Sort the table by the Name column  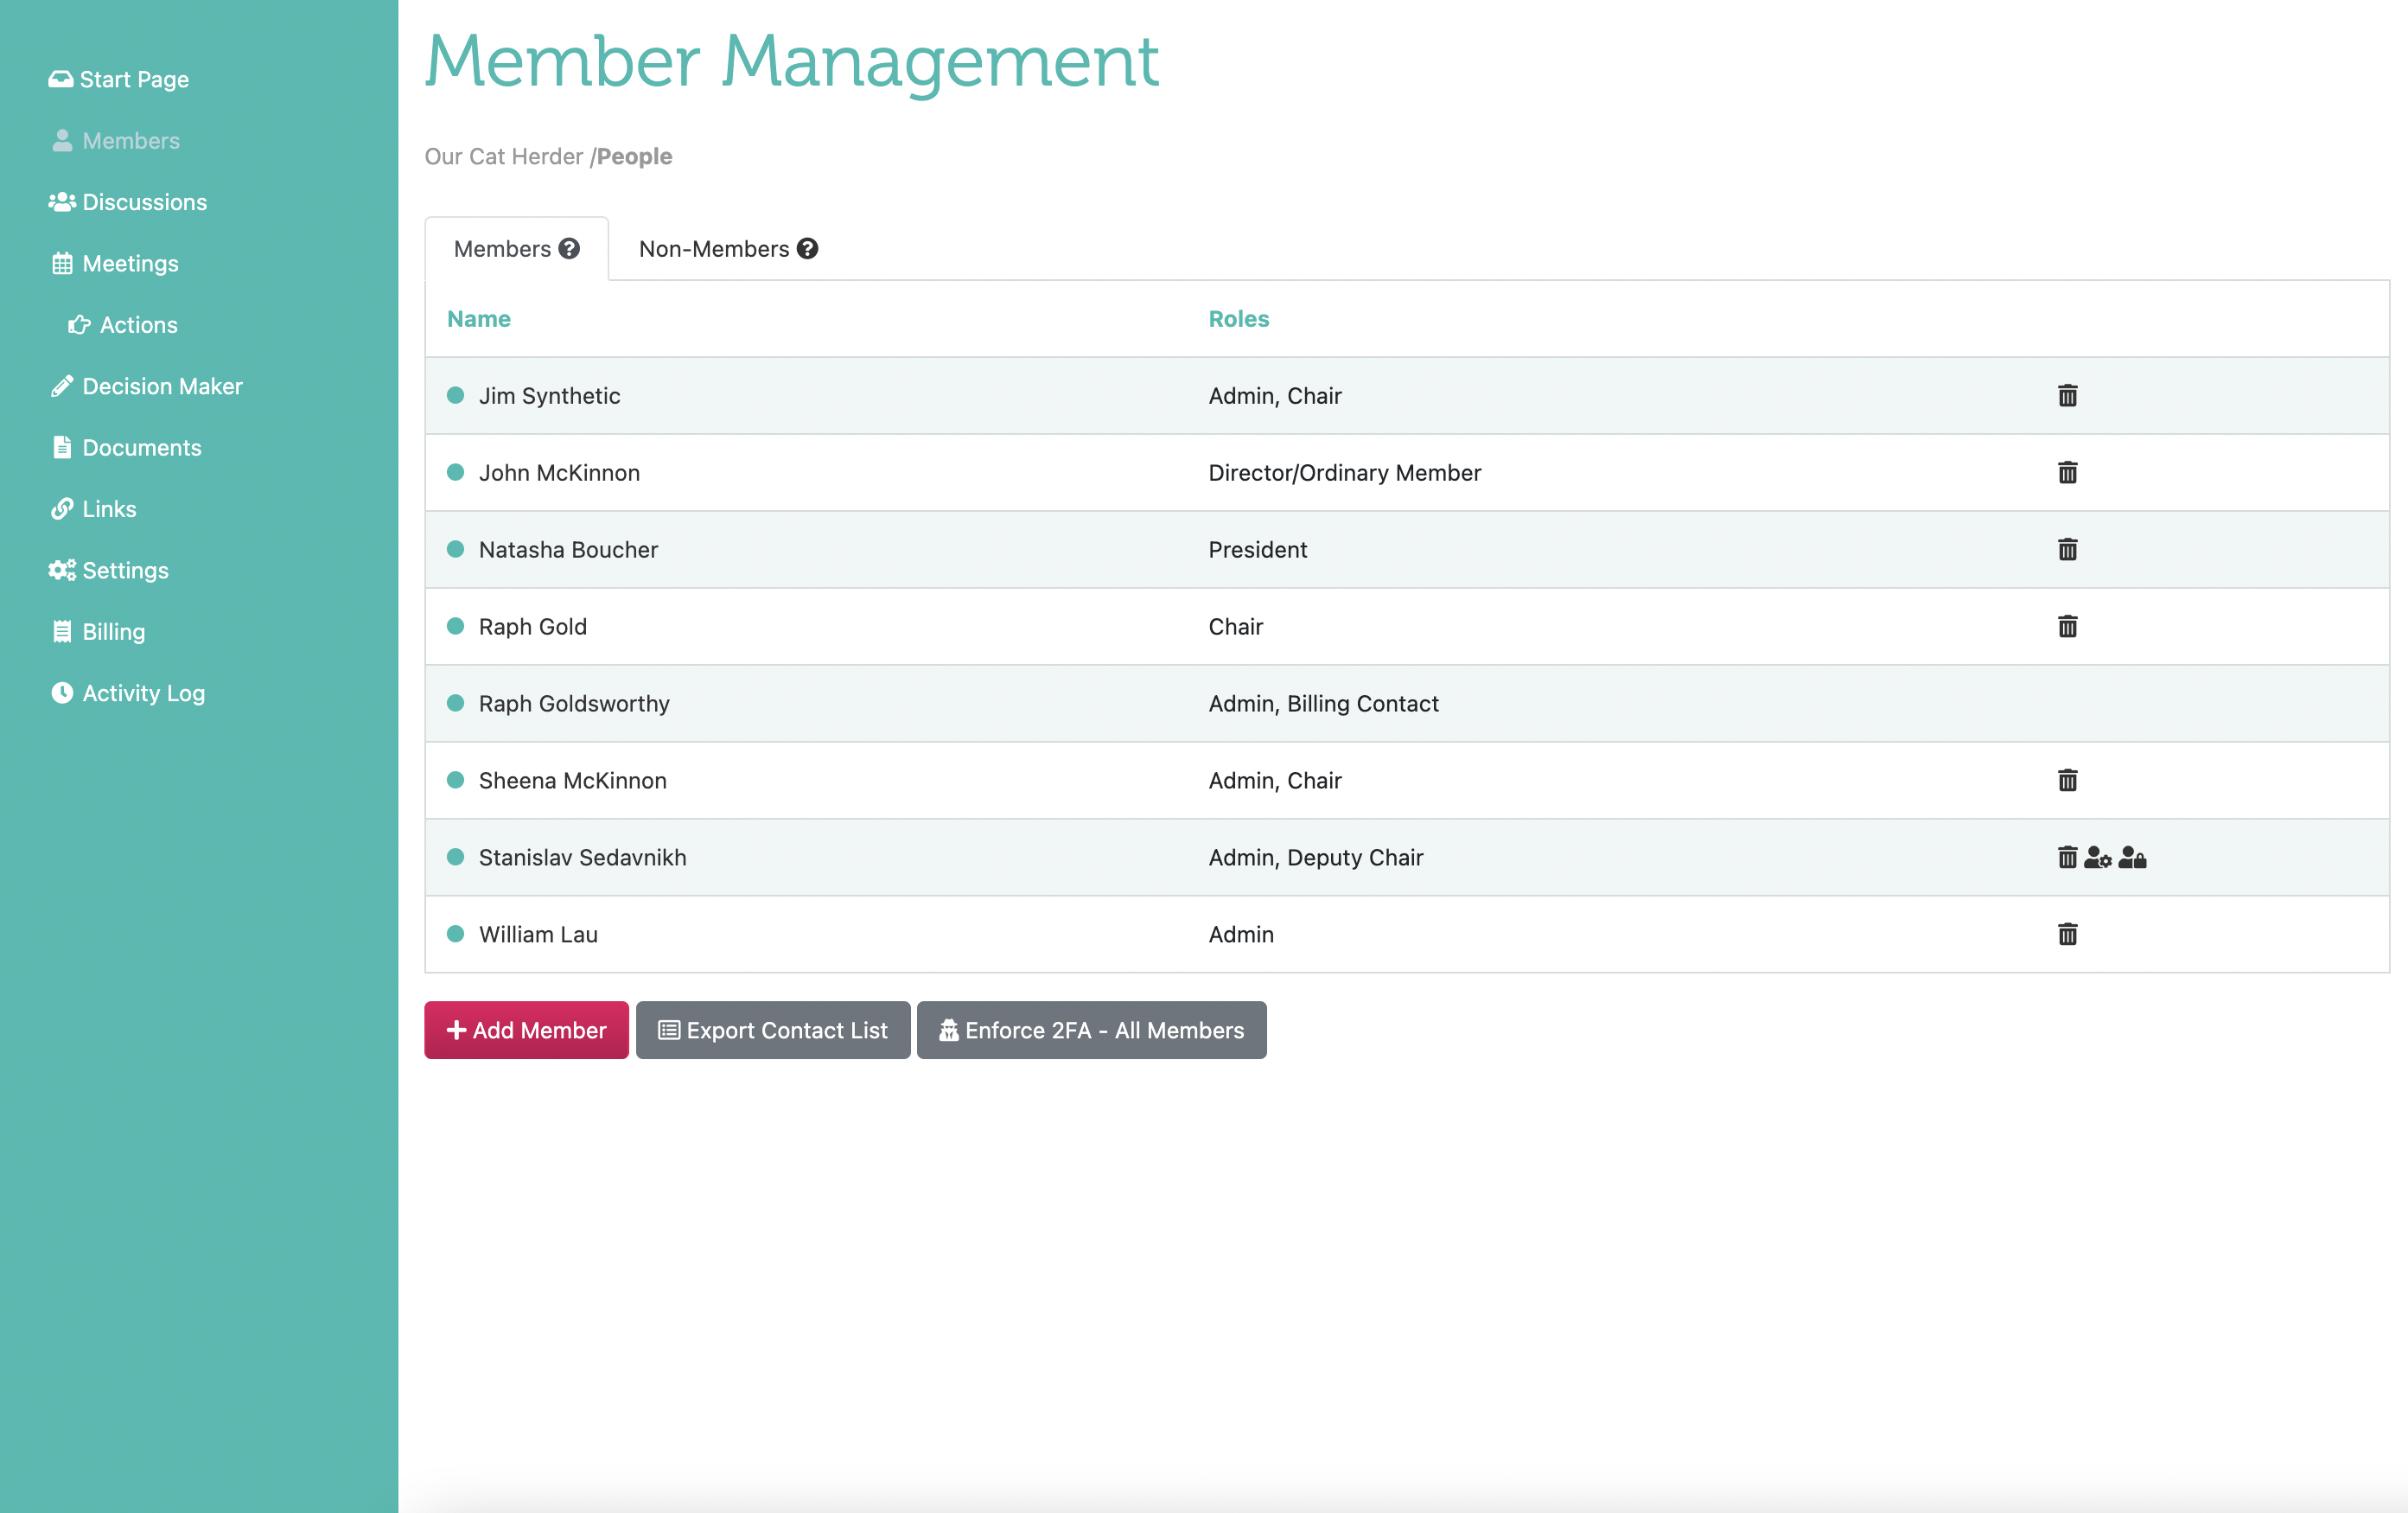coord(478,318)
